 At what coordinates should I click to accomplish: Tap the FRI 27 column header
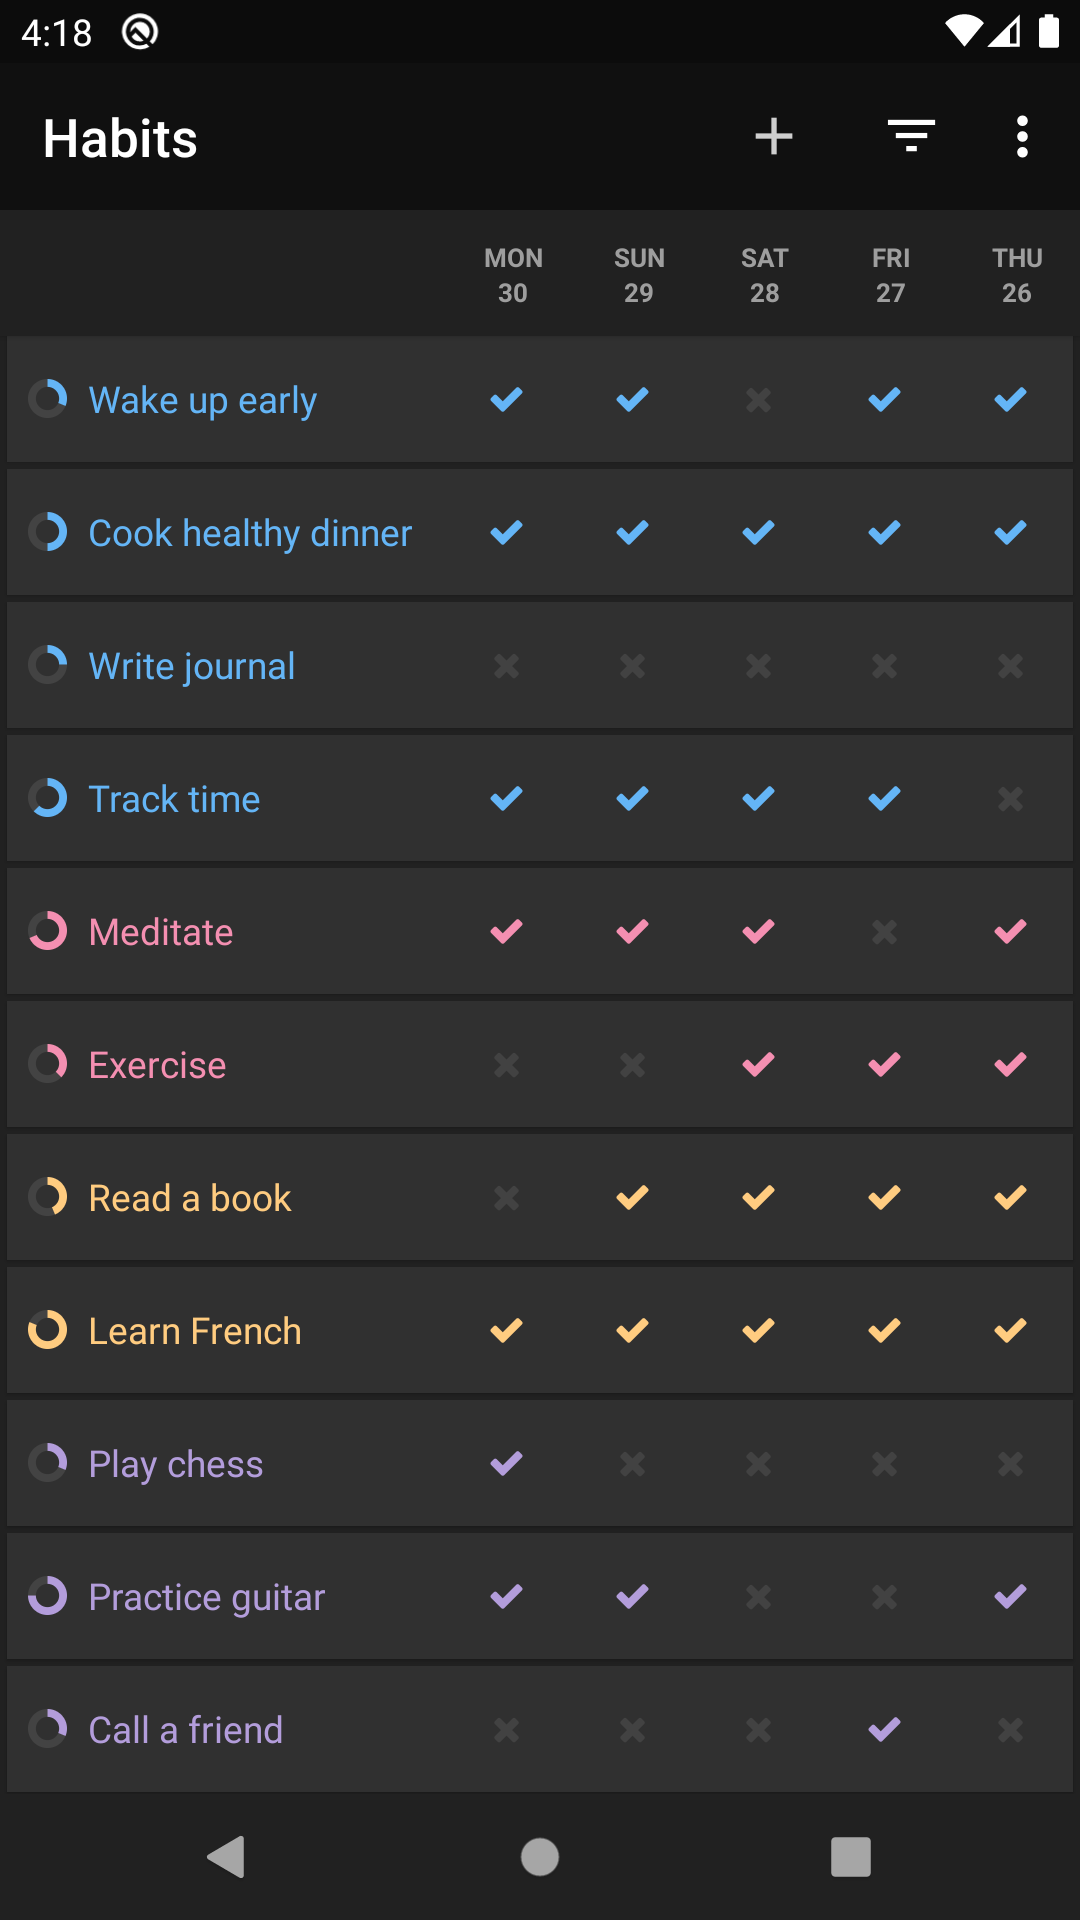pyautogui.click(x=890, y=275)
